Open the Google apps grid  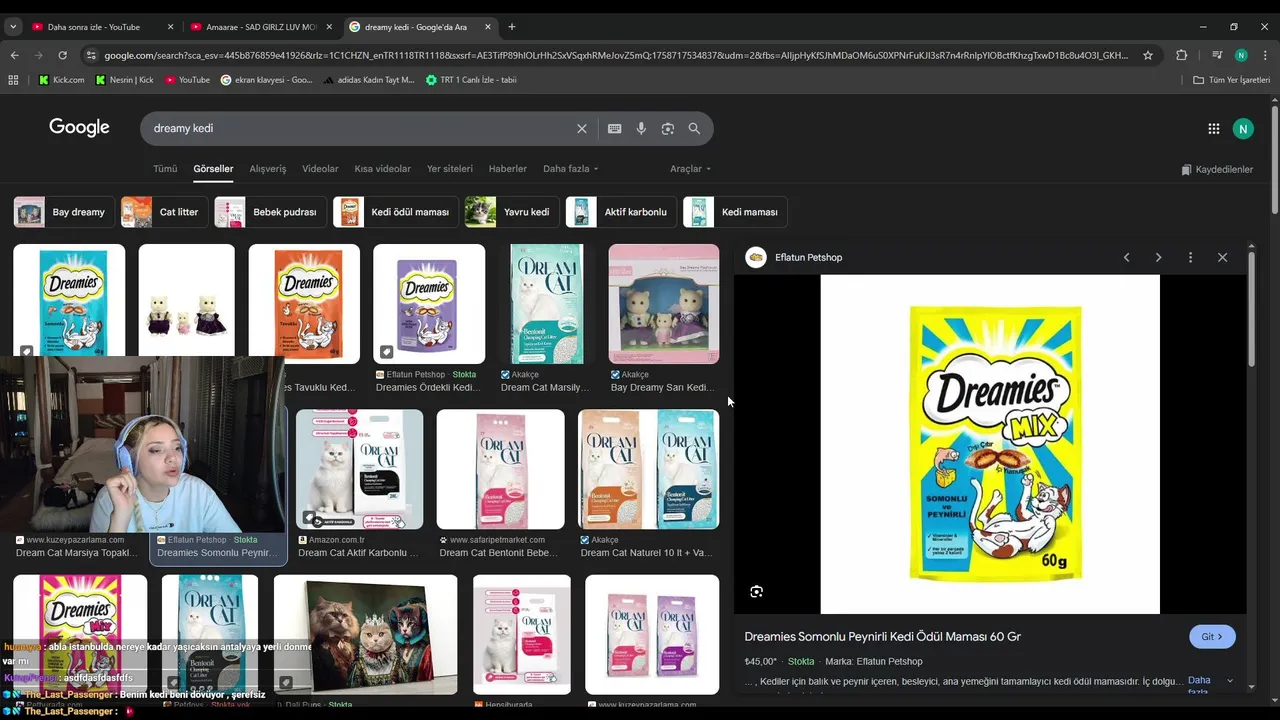(x=1213, y=129)
